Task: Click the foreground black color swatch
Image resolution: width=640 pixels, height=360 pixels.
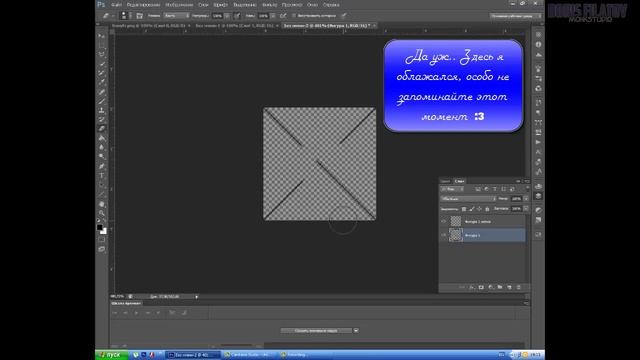Action: (99, 227)
